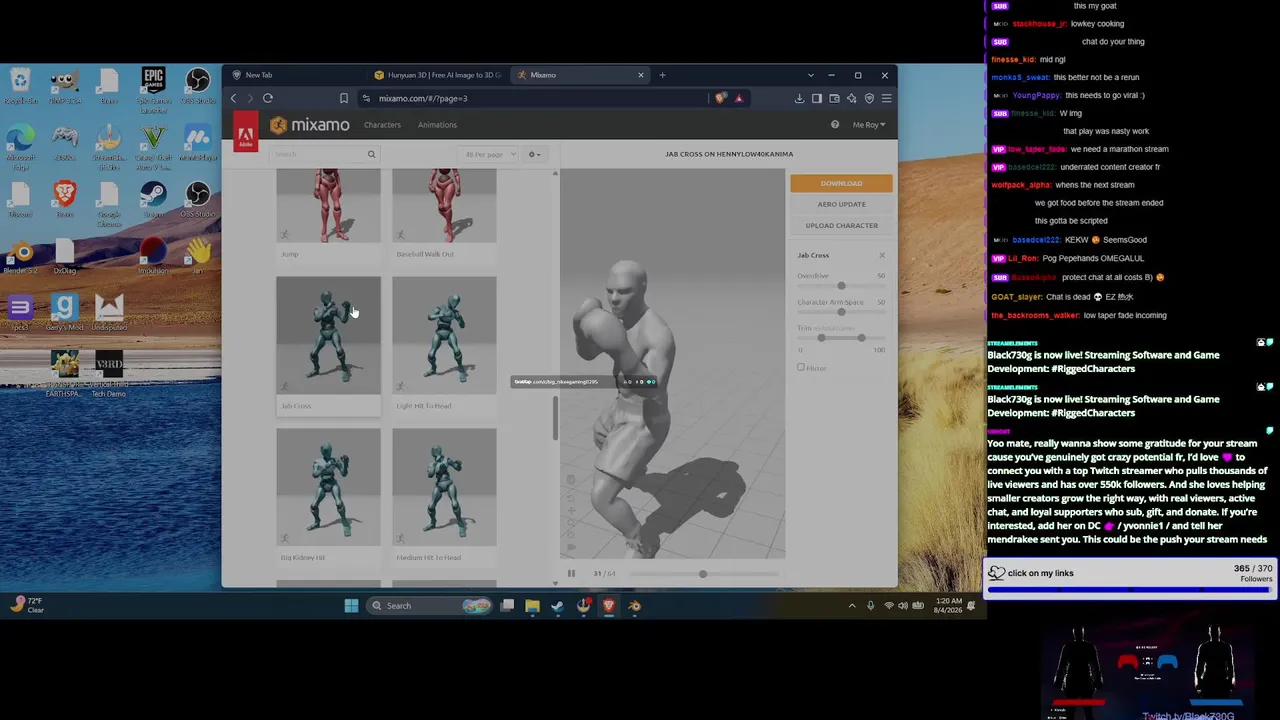Bookmark this page in Brave
The height and width of the screenshot is (720, 1280).
coord(344,98)
